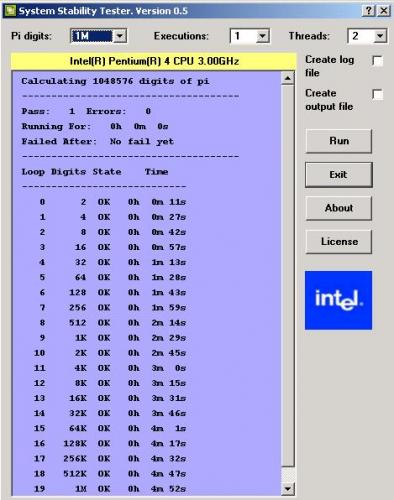Select loop 3 row with 16 digits
This screenshot has height=500, width=394.
click(x=112, y=247)
